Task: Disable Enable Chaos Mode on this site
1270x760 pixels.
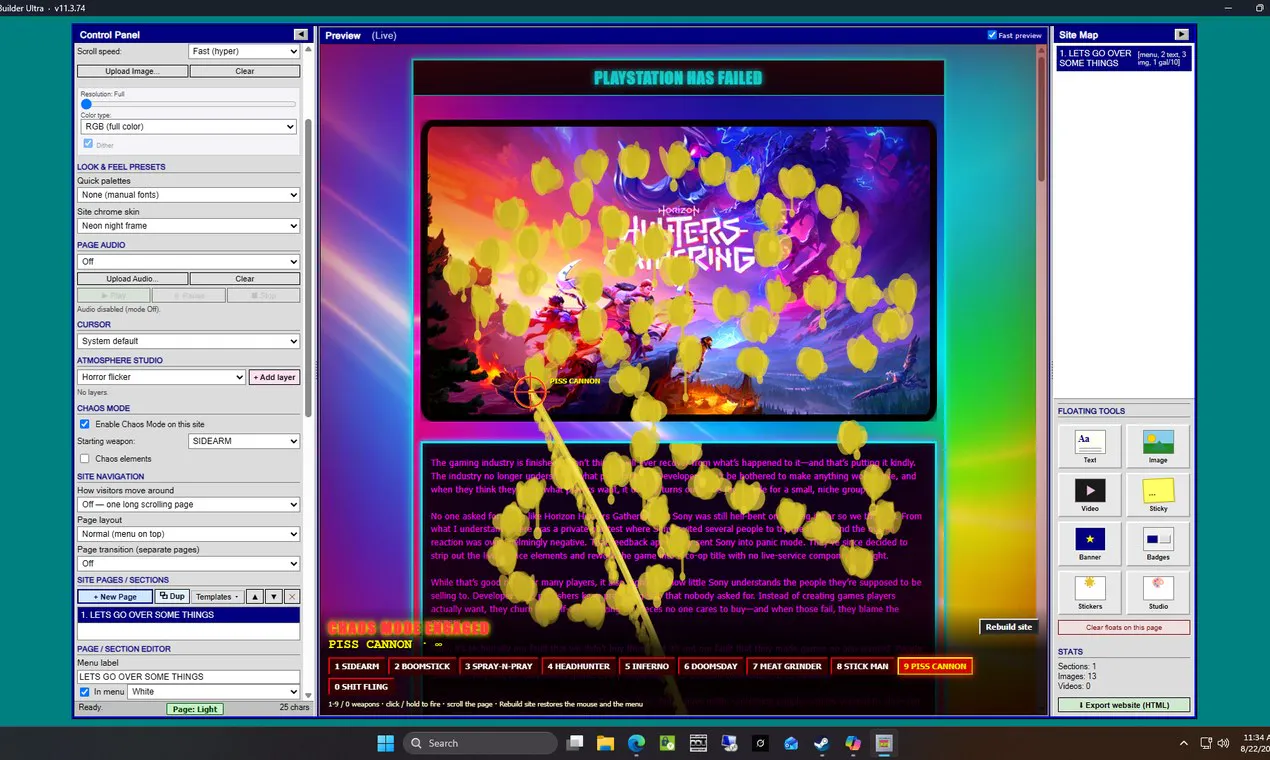Action: click(x=85, y=424)
